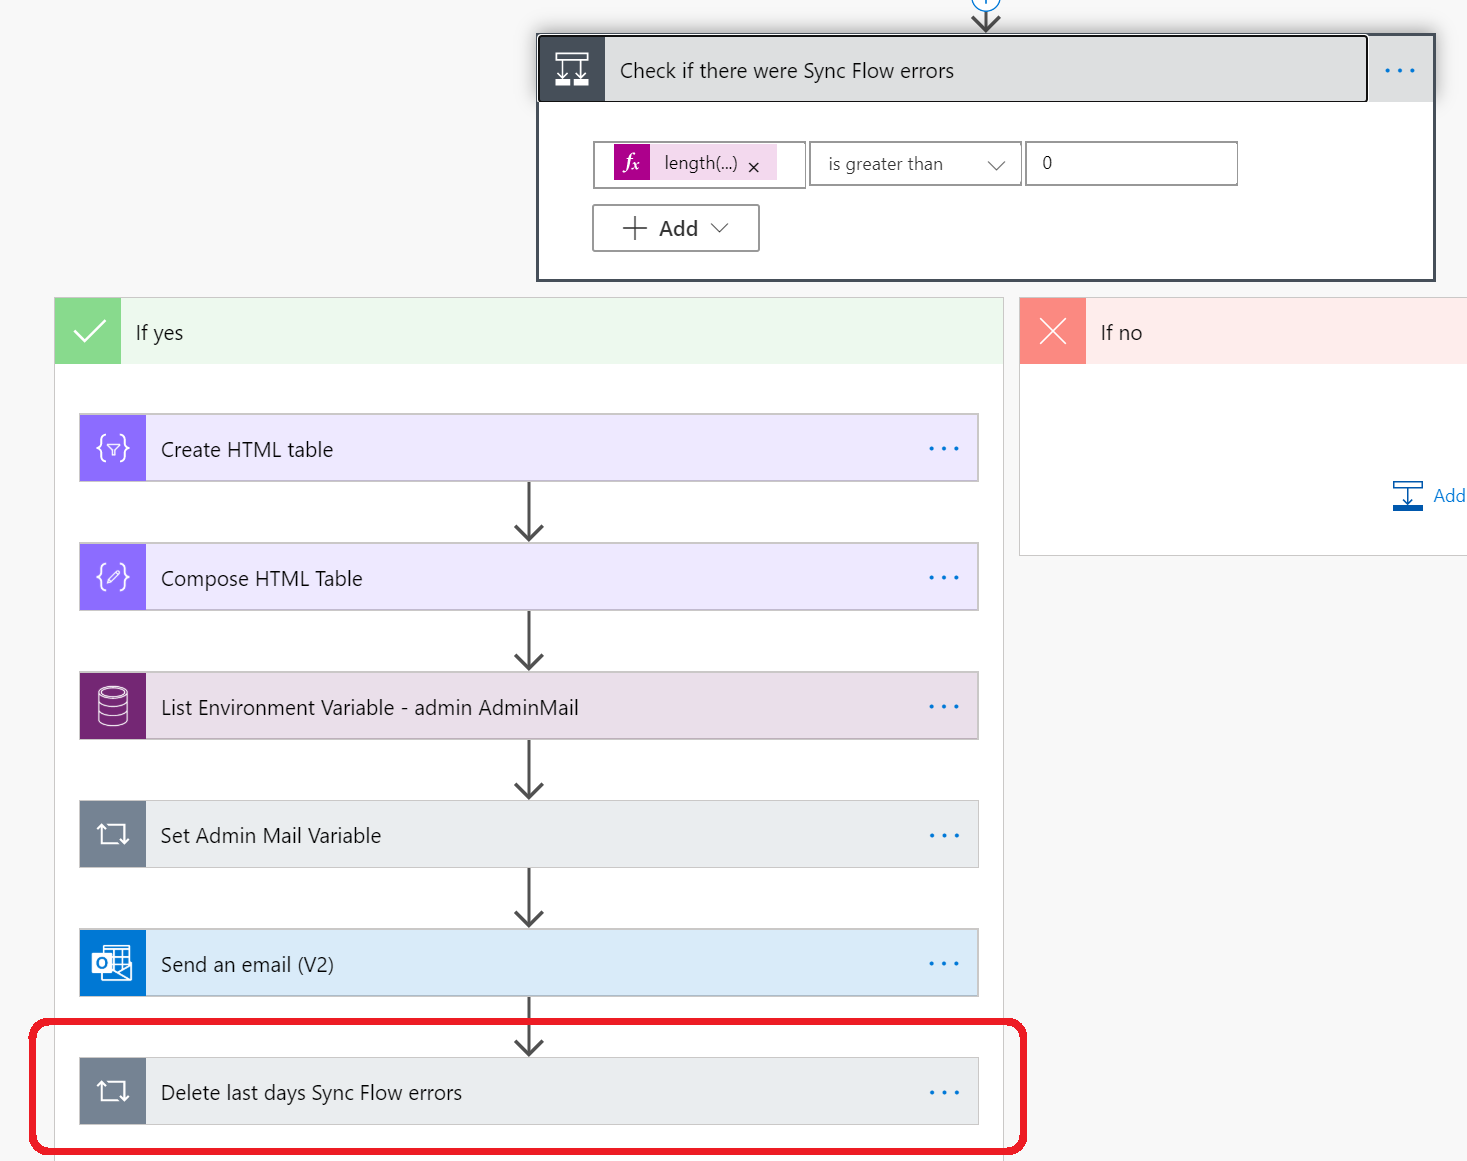Click the Add link in the If no branch
This screenshot has width=1467, height=1161.
(x=1449, y=495)
